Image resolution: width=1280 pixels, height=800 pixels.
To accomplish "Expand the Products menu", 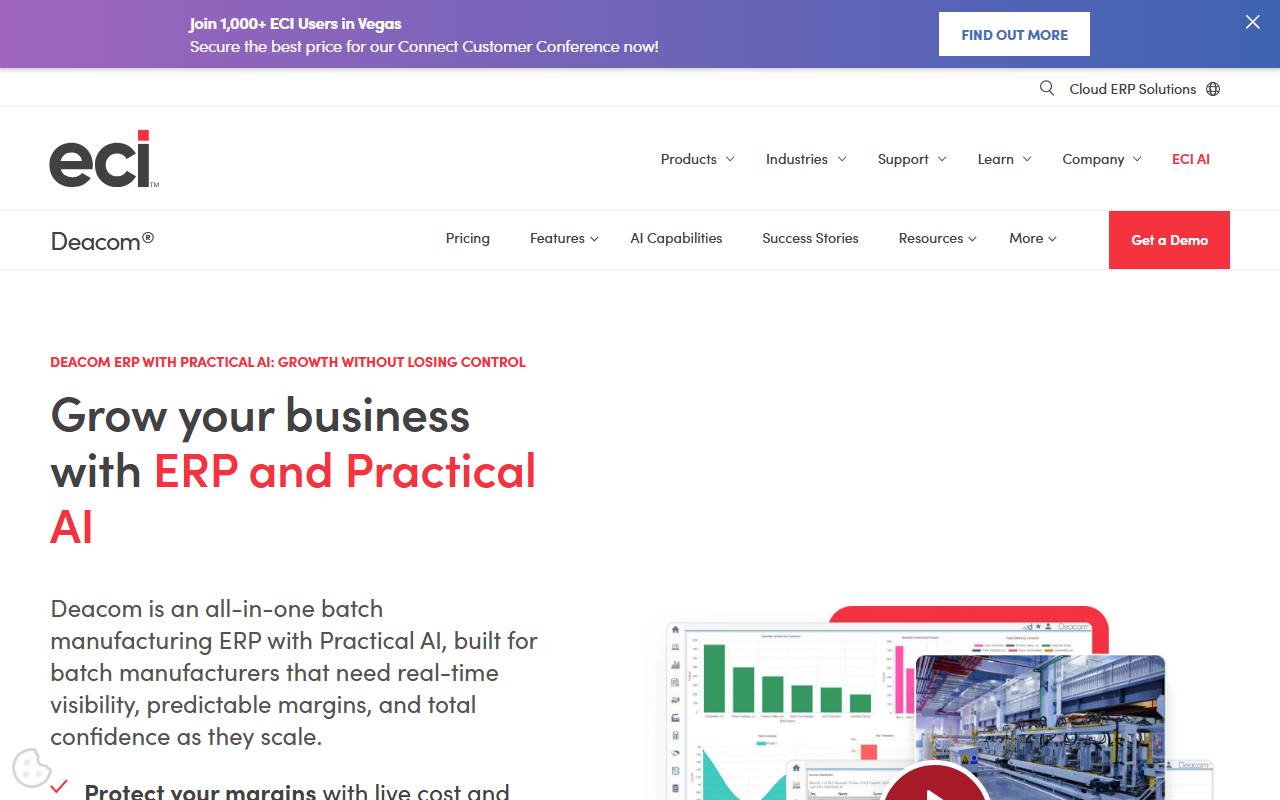I will coord(697,159).
